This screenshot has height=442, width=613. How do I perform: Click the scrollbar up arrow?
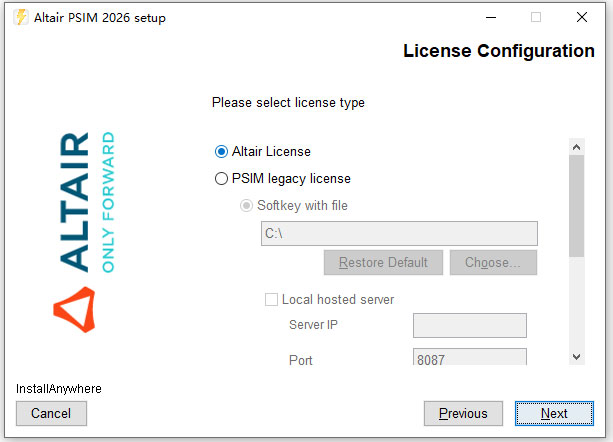click(576, 147)
